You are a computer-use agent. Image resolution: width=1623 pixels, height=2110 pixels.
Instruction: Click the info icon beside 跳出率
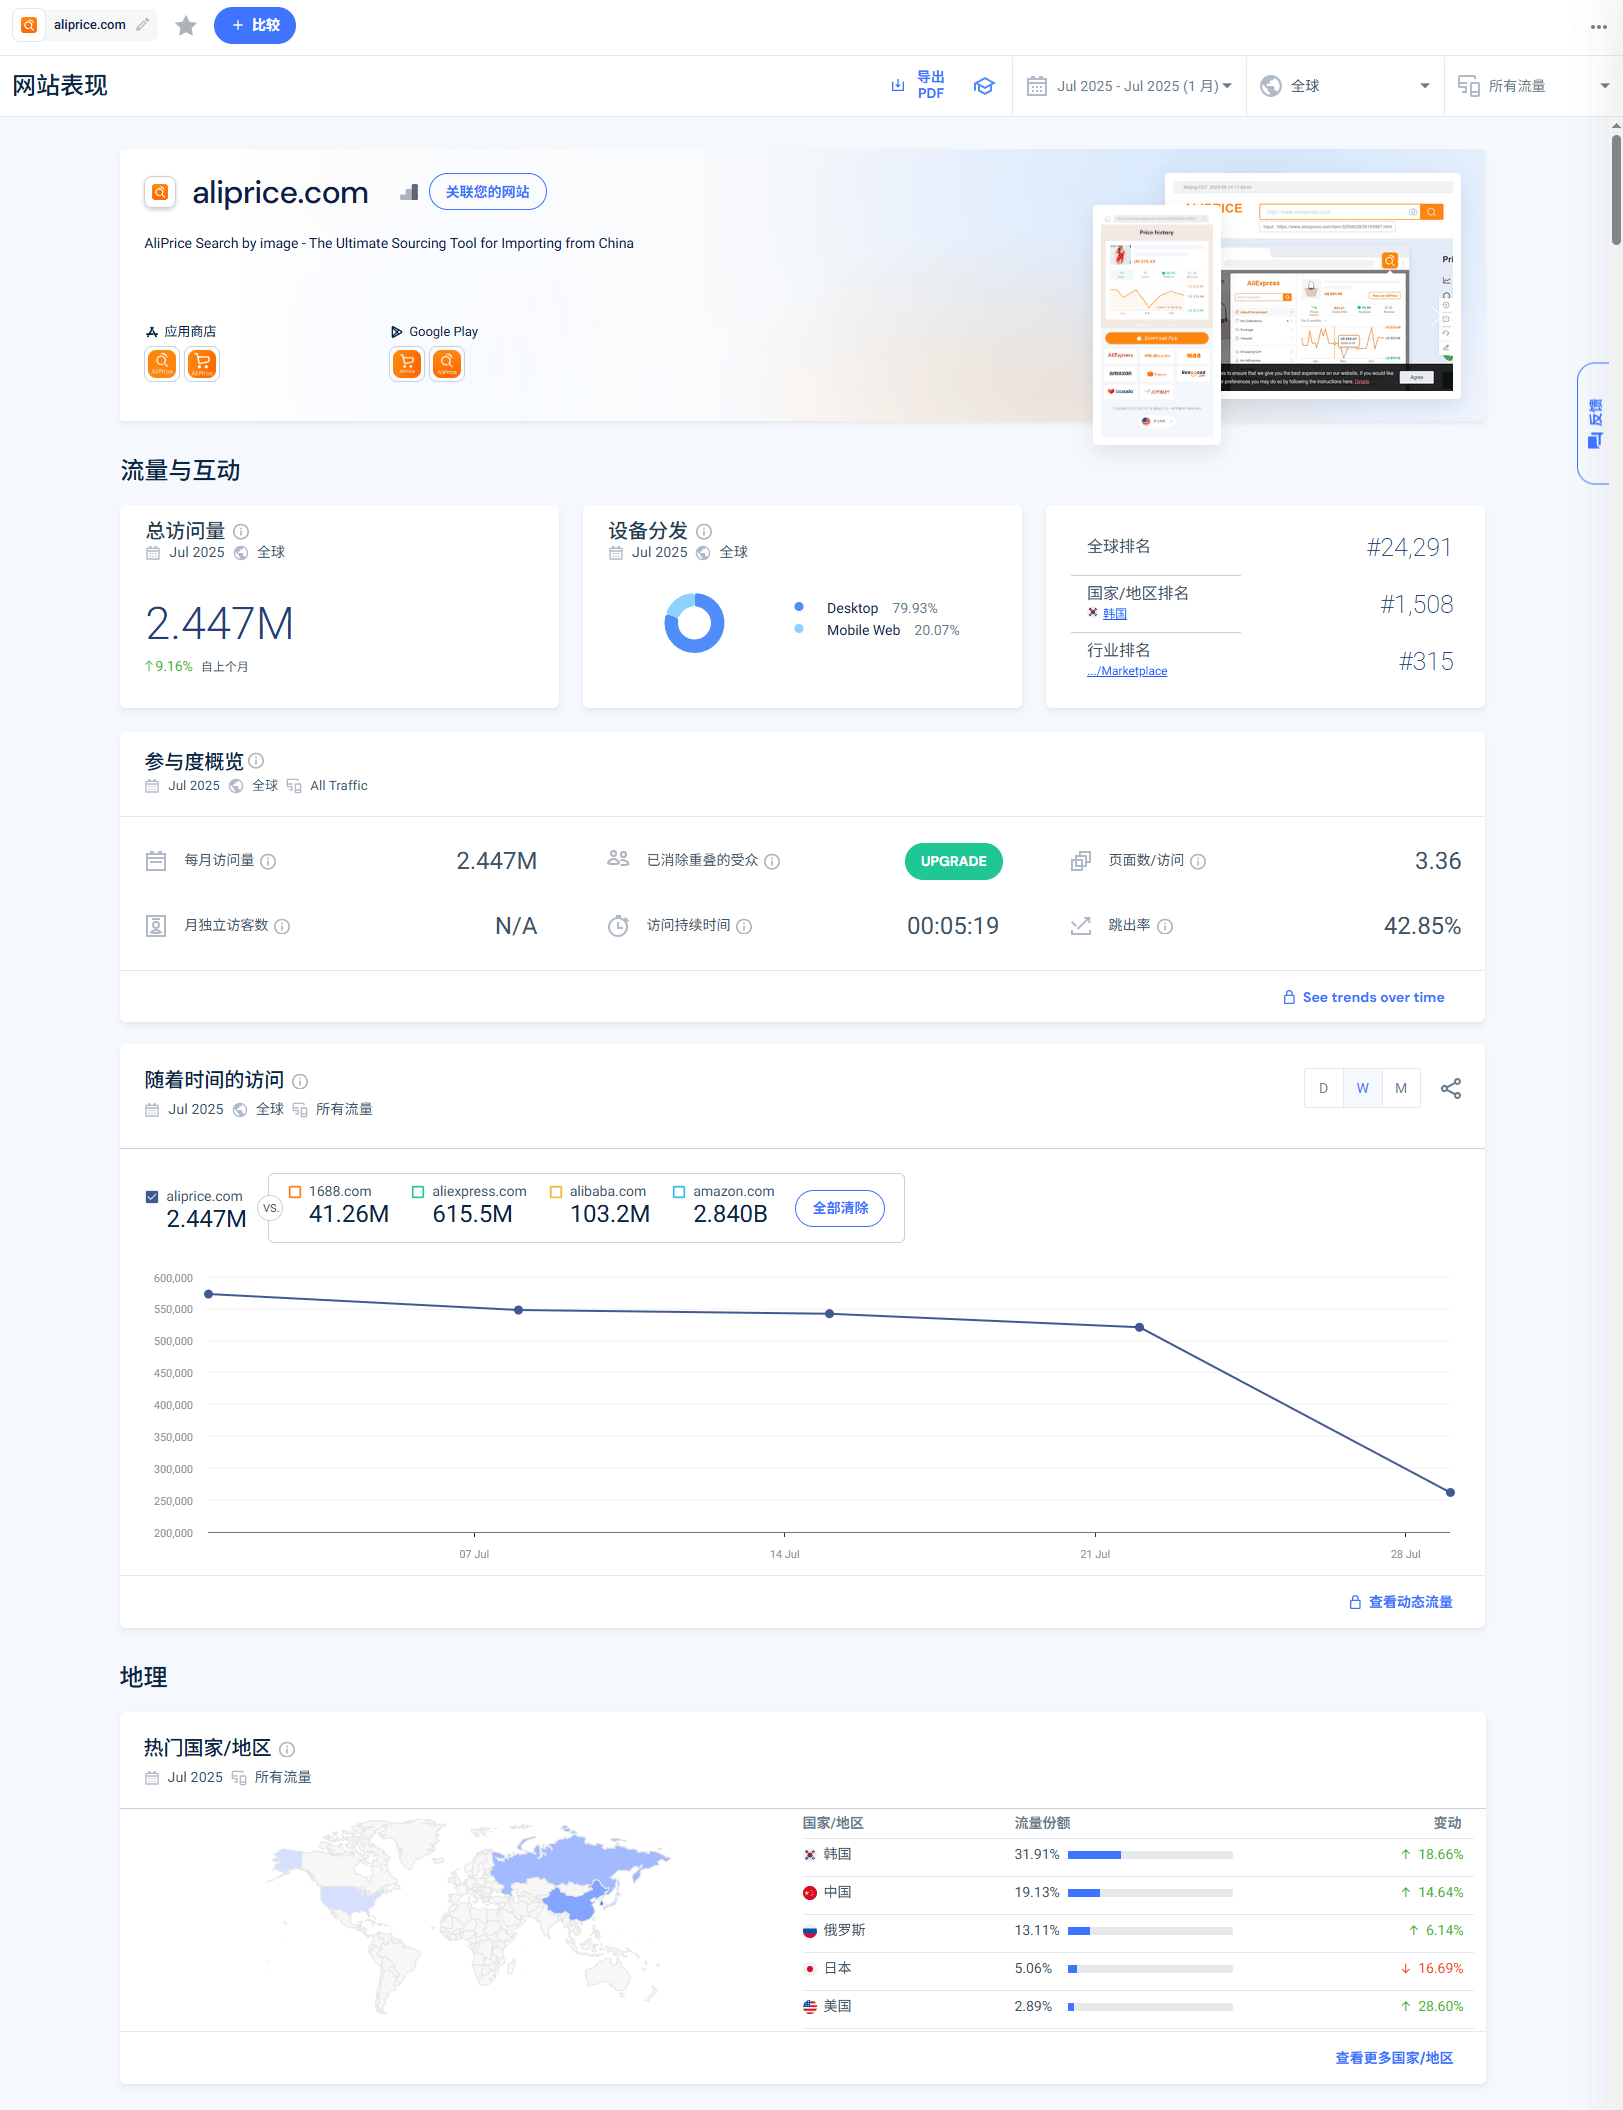pos(1165,926)
